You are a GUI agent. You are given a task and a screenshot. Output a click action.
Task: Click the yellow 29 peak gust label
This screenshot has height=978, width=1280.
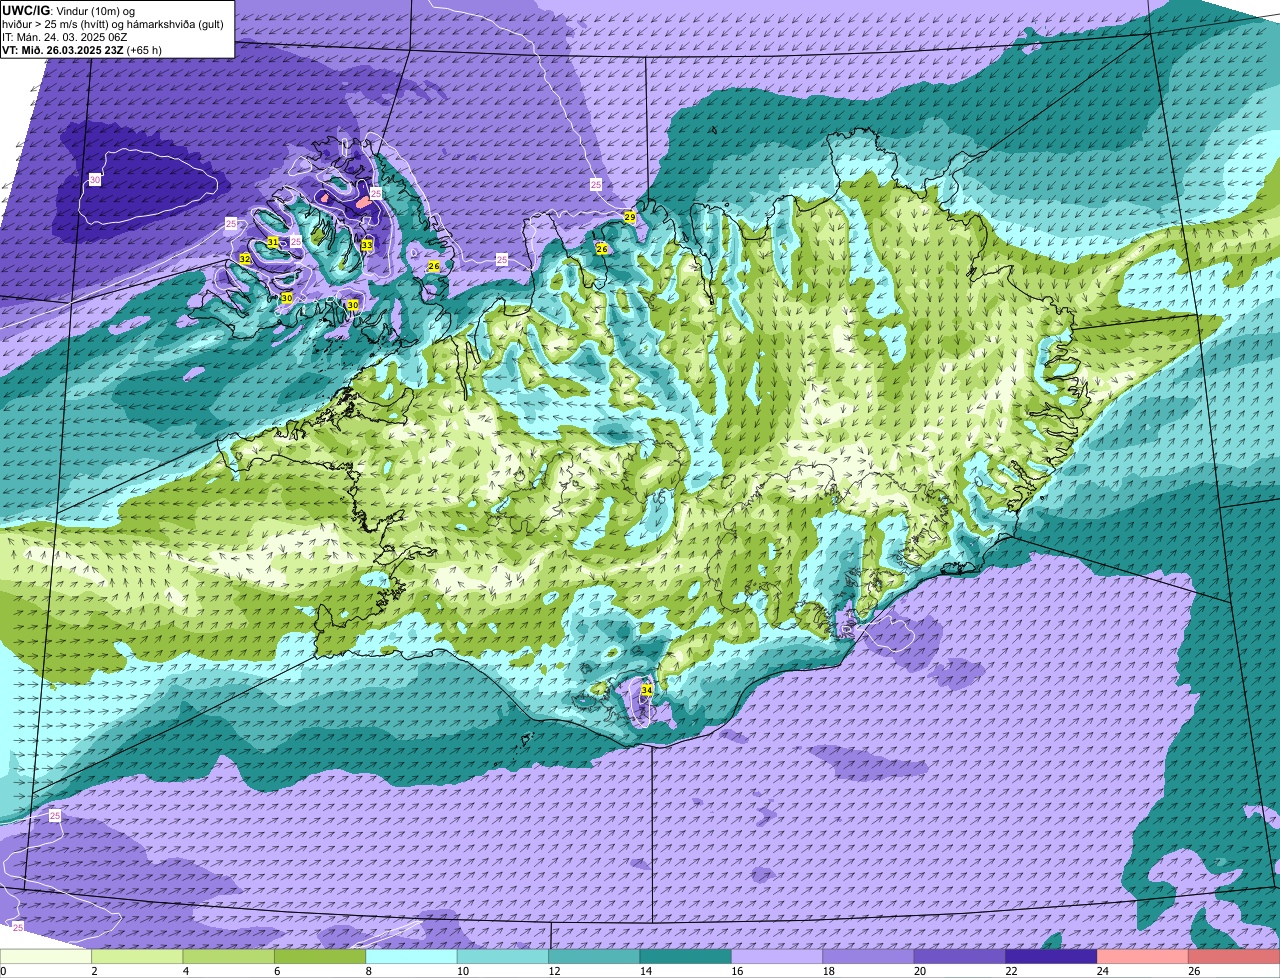click(629, 217)
